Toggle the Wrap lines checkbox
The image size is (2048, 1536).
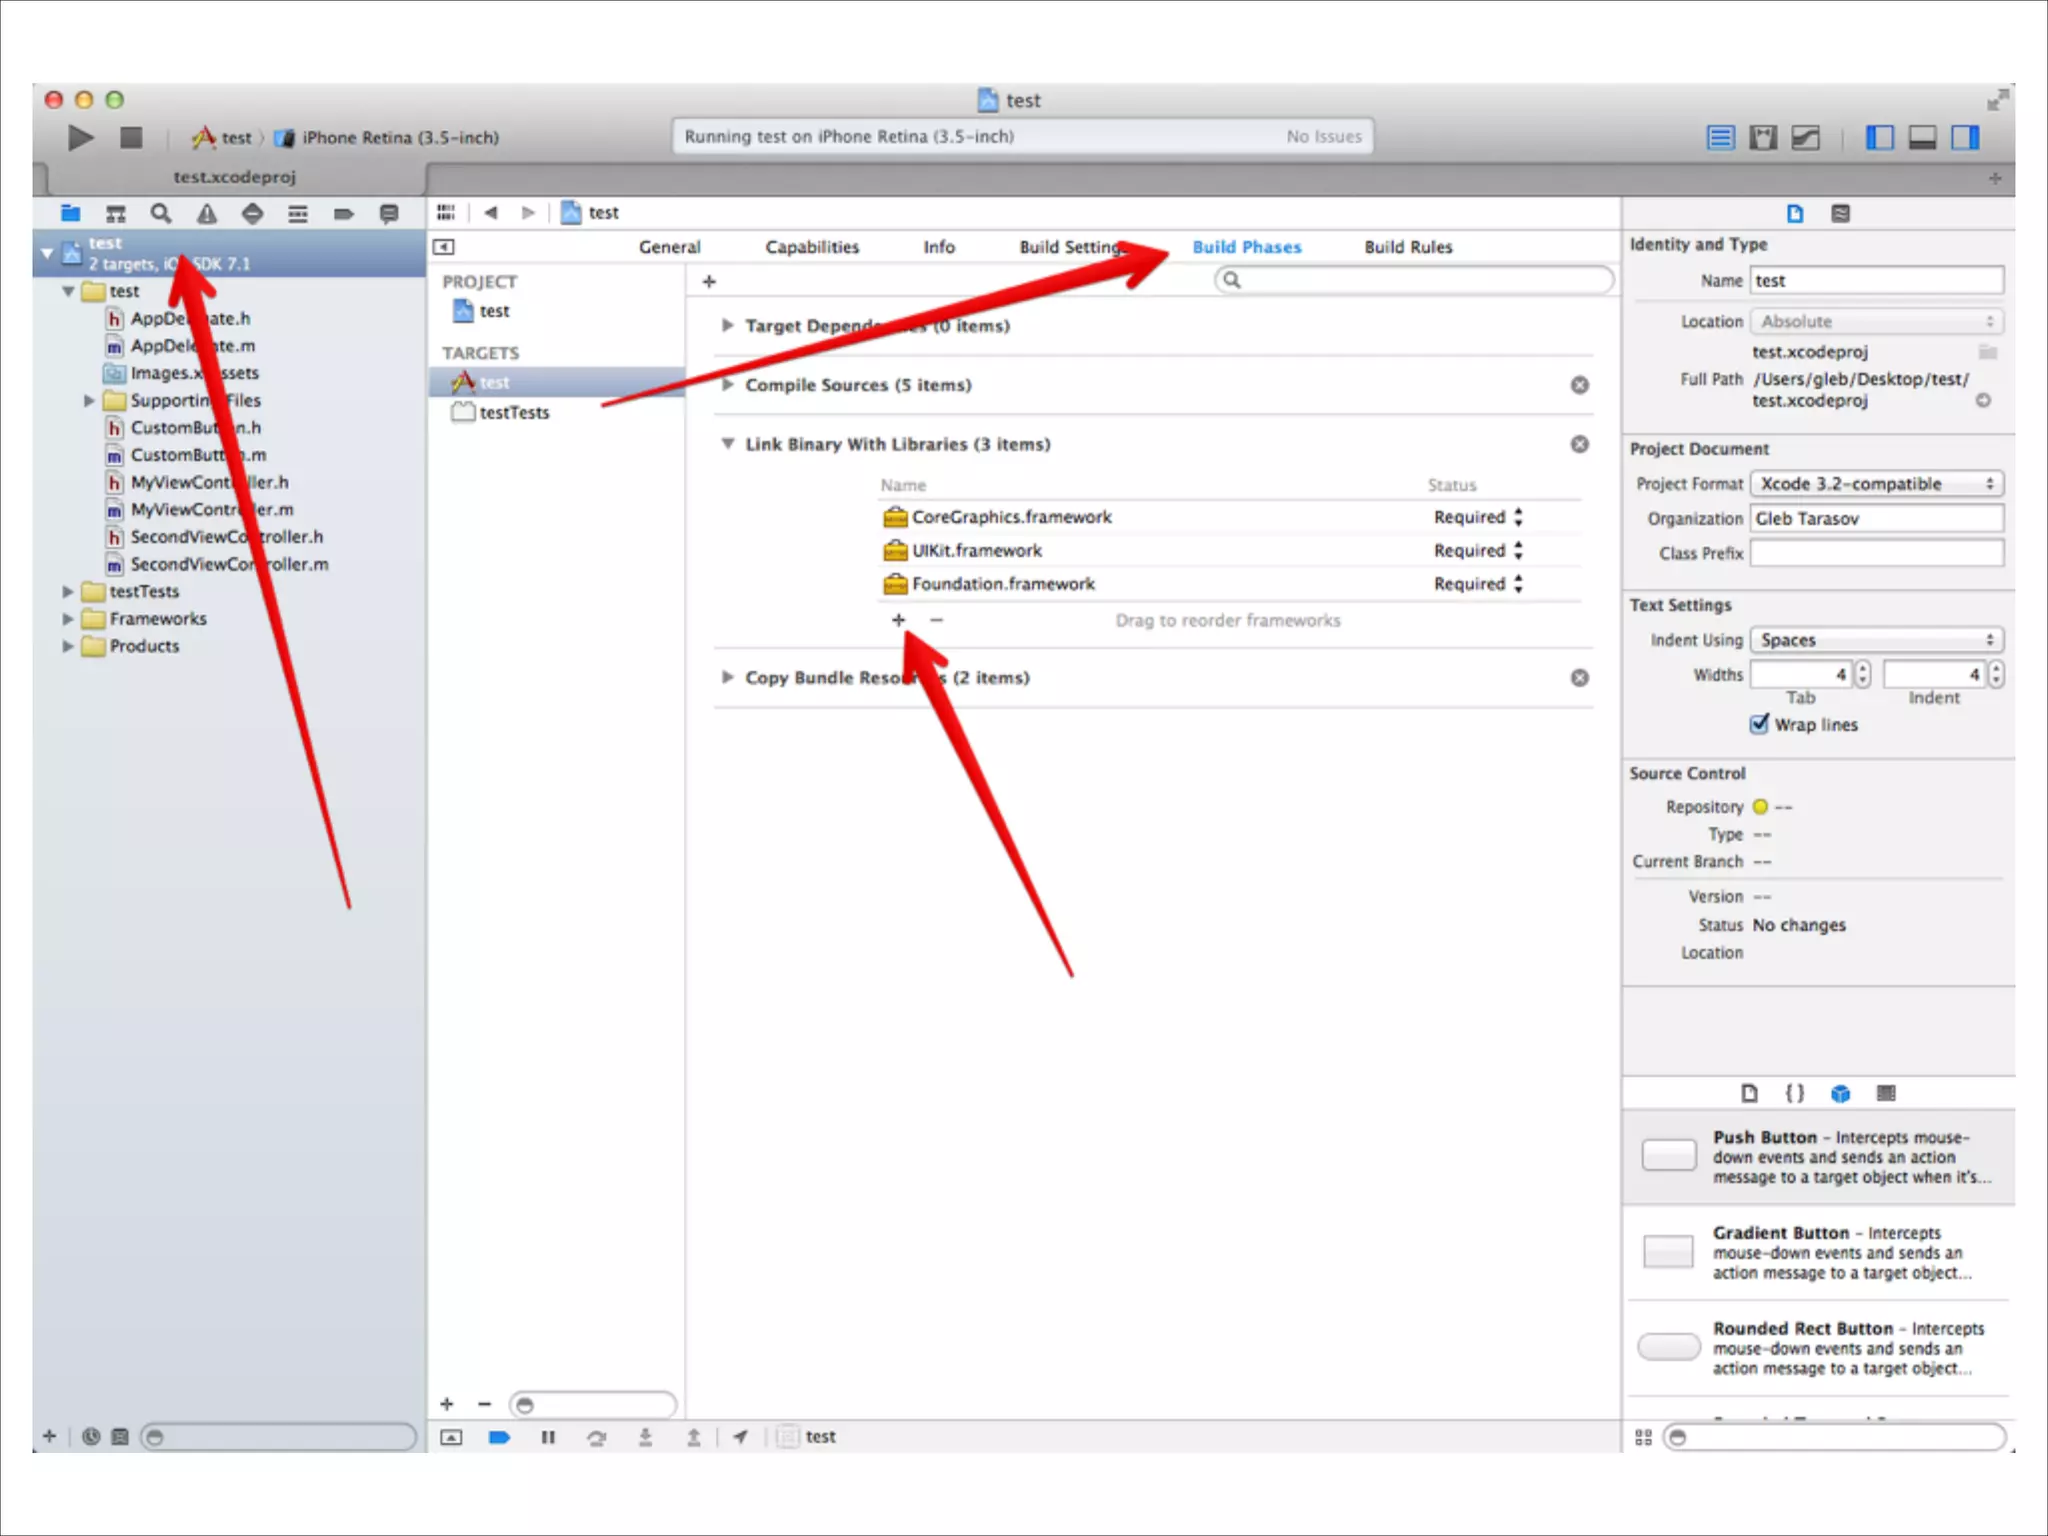click(x=1760, y=724)
